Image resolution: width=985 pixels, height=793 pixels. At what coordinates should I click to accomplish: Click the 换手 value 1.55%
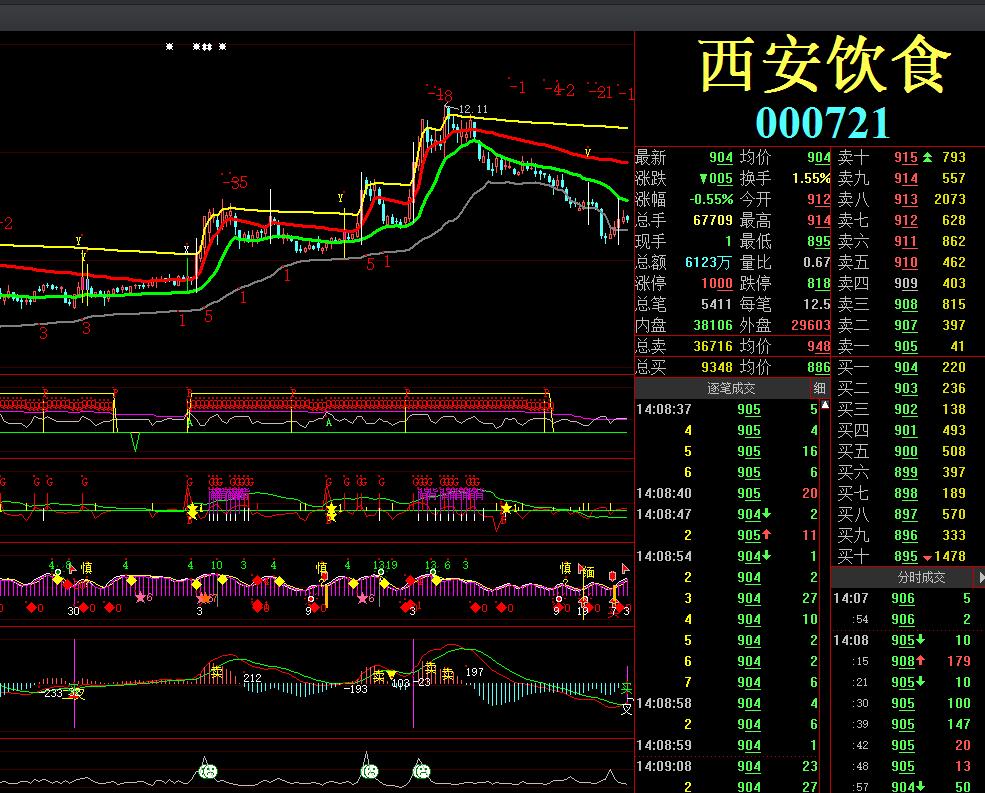tap(811, 178)
